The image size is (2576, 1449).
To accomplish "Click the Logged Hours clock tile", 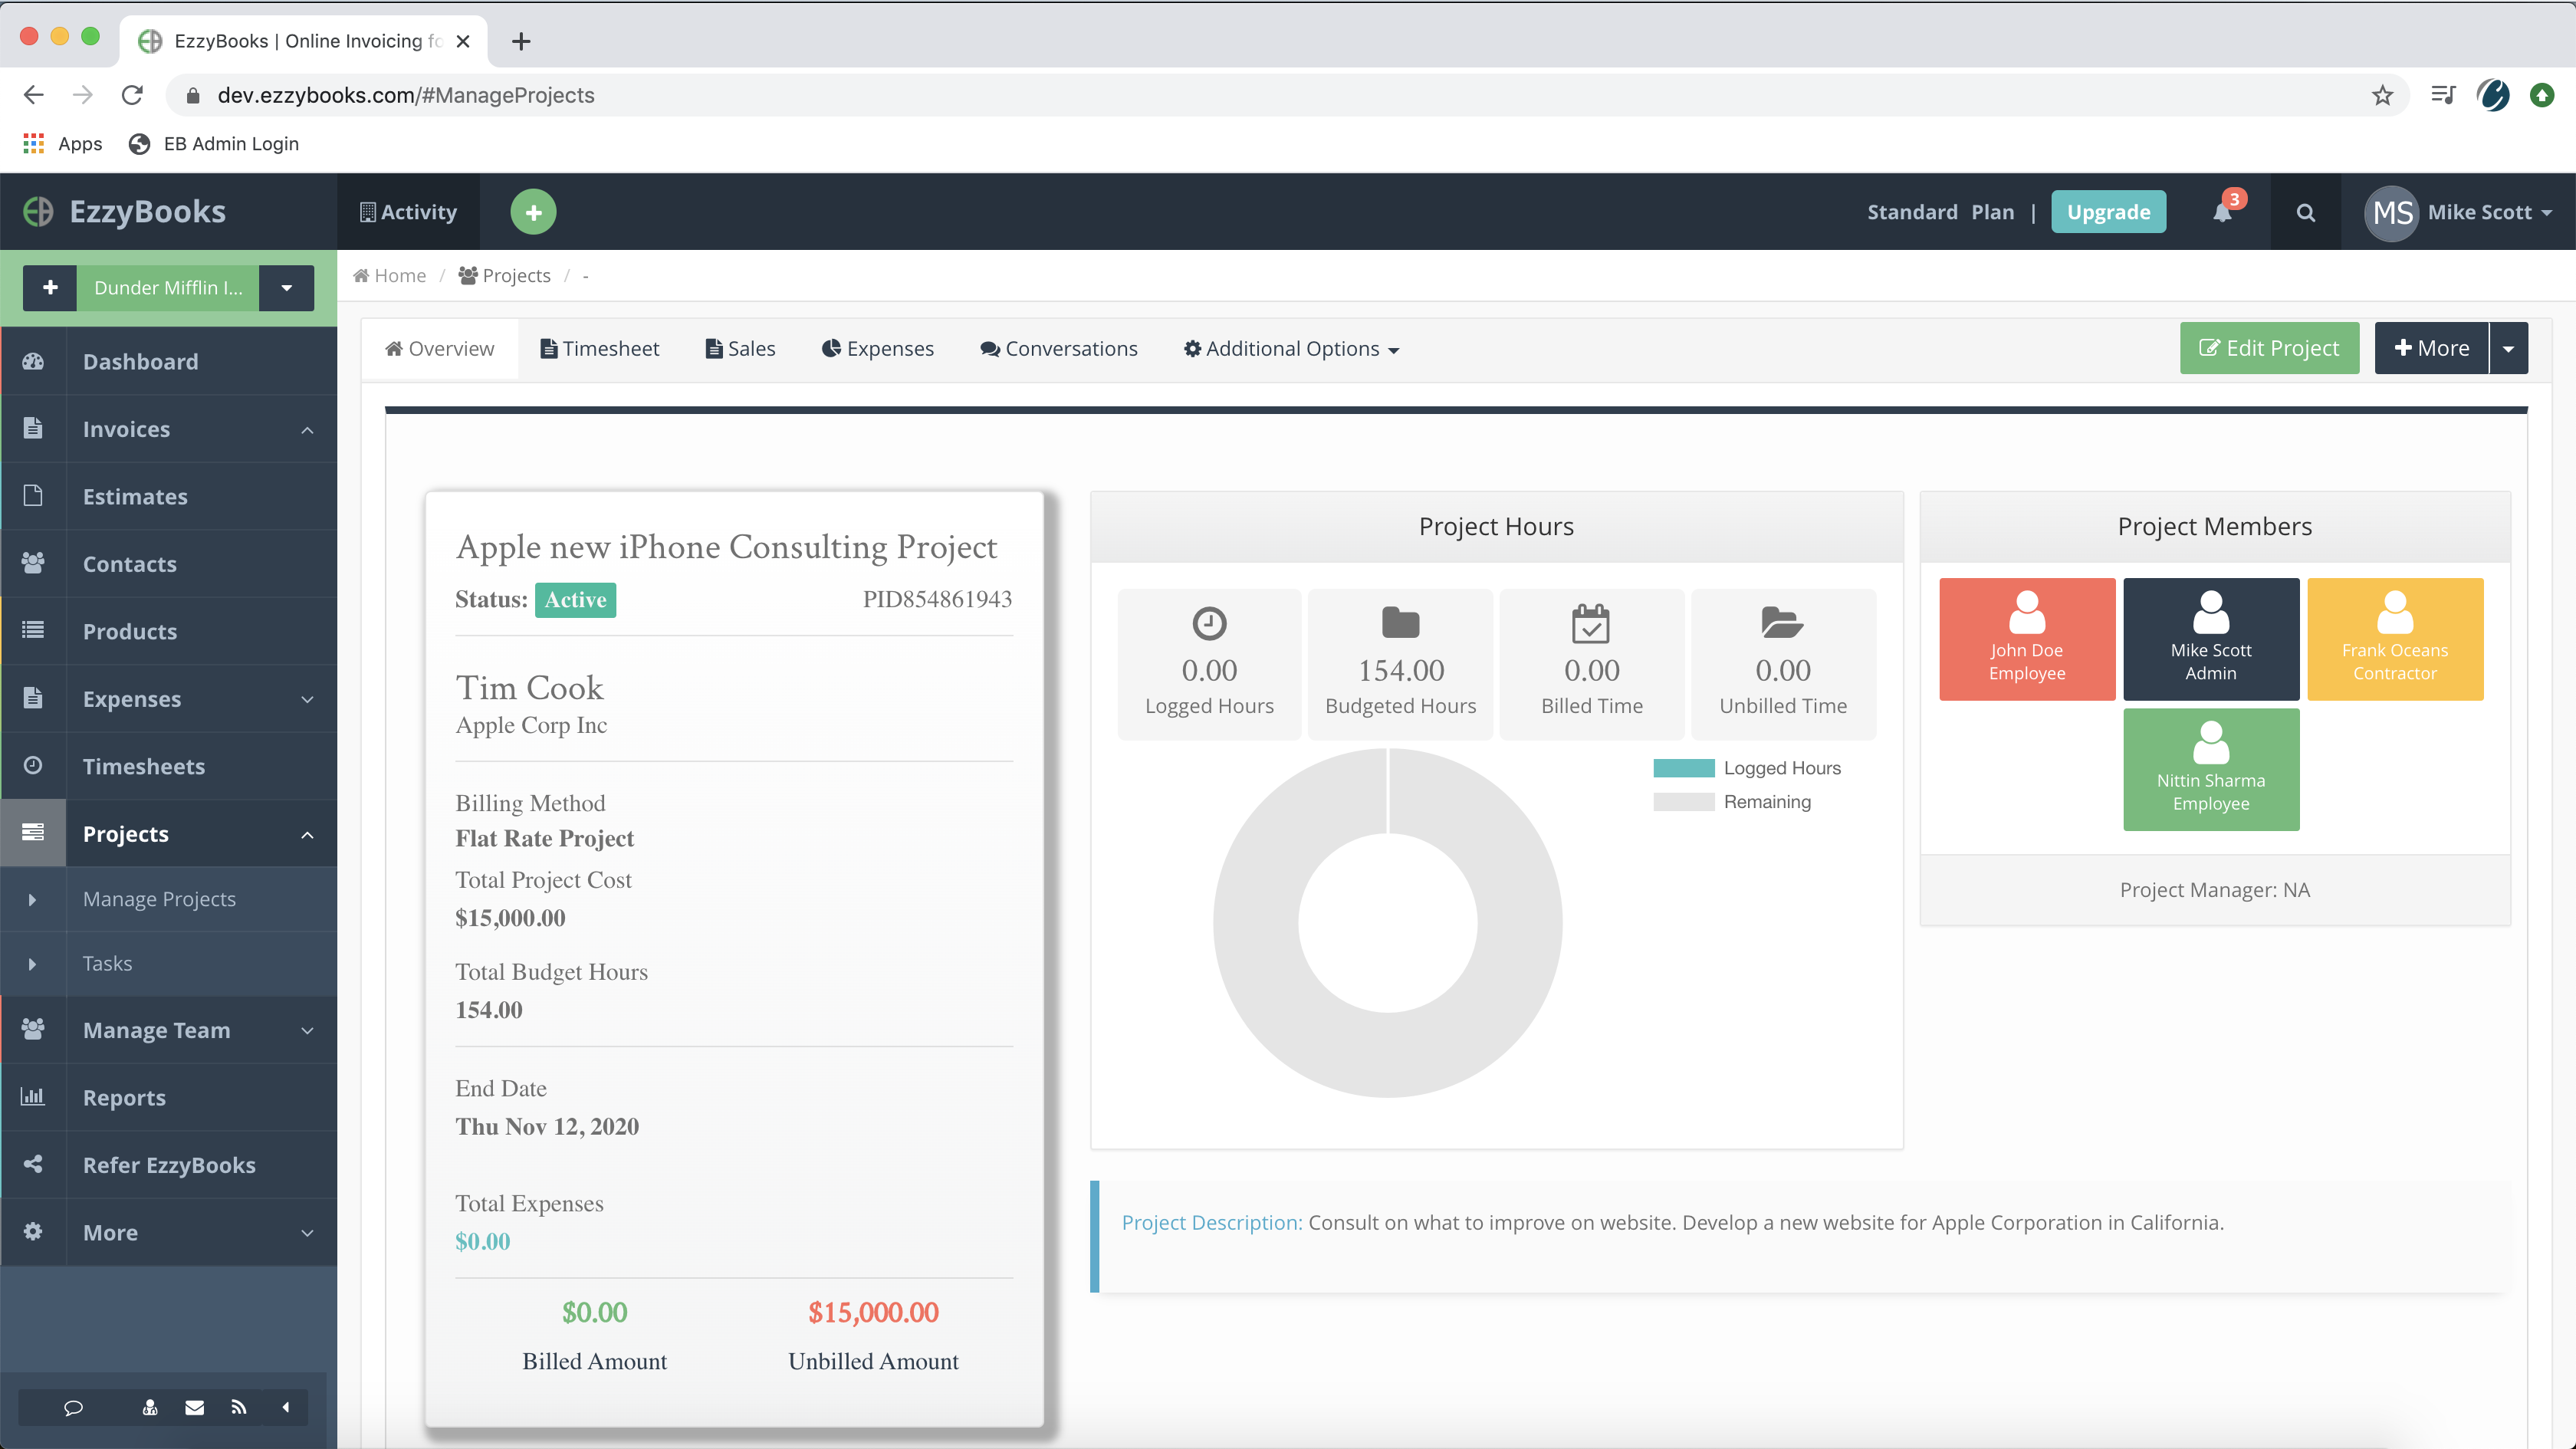I will (x=1209, y=663).
